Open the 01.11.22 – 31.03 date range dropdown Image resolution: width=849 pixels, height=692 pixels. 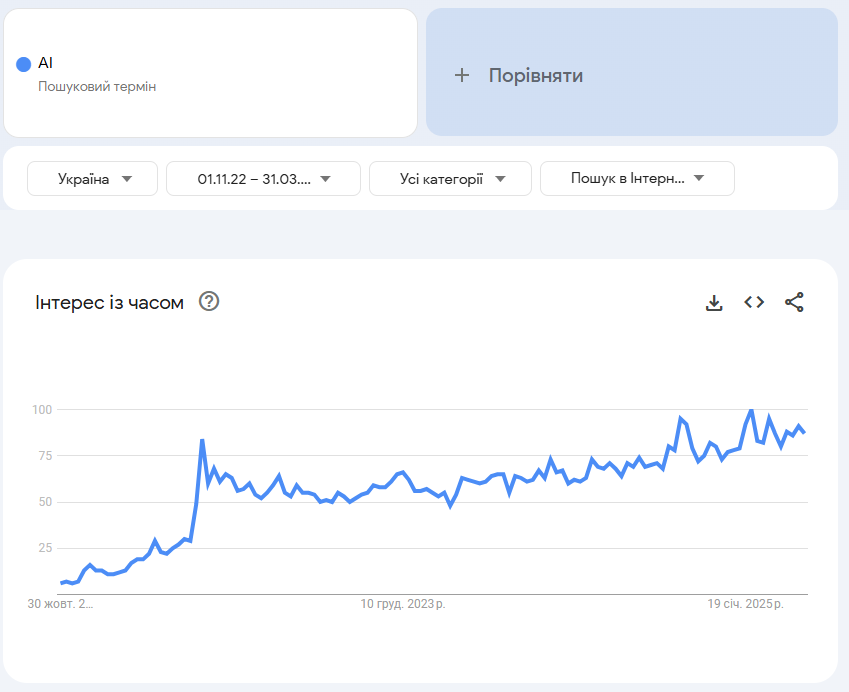click(x=263, y=179)
